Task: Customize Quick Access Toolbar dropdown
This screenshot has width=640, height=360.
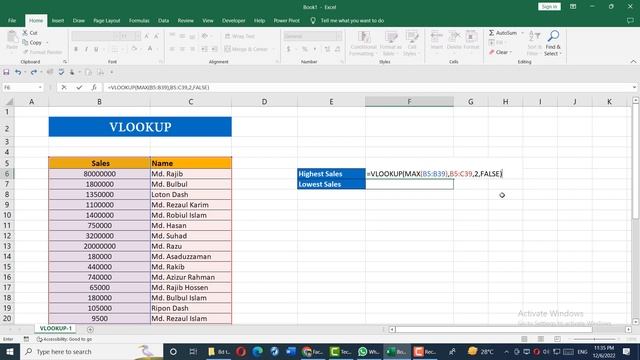Action: (111, 72)
